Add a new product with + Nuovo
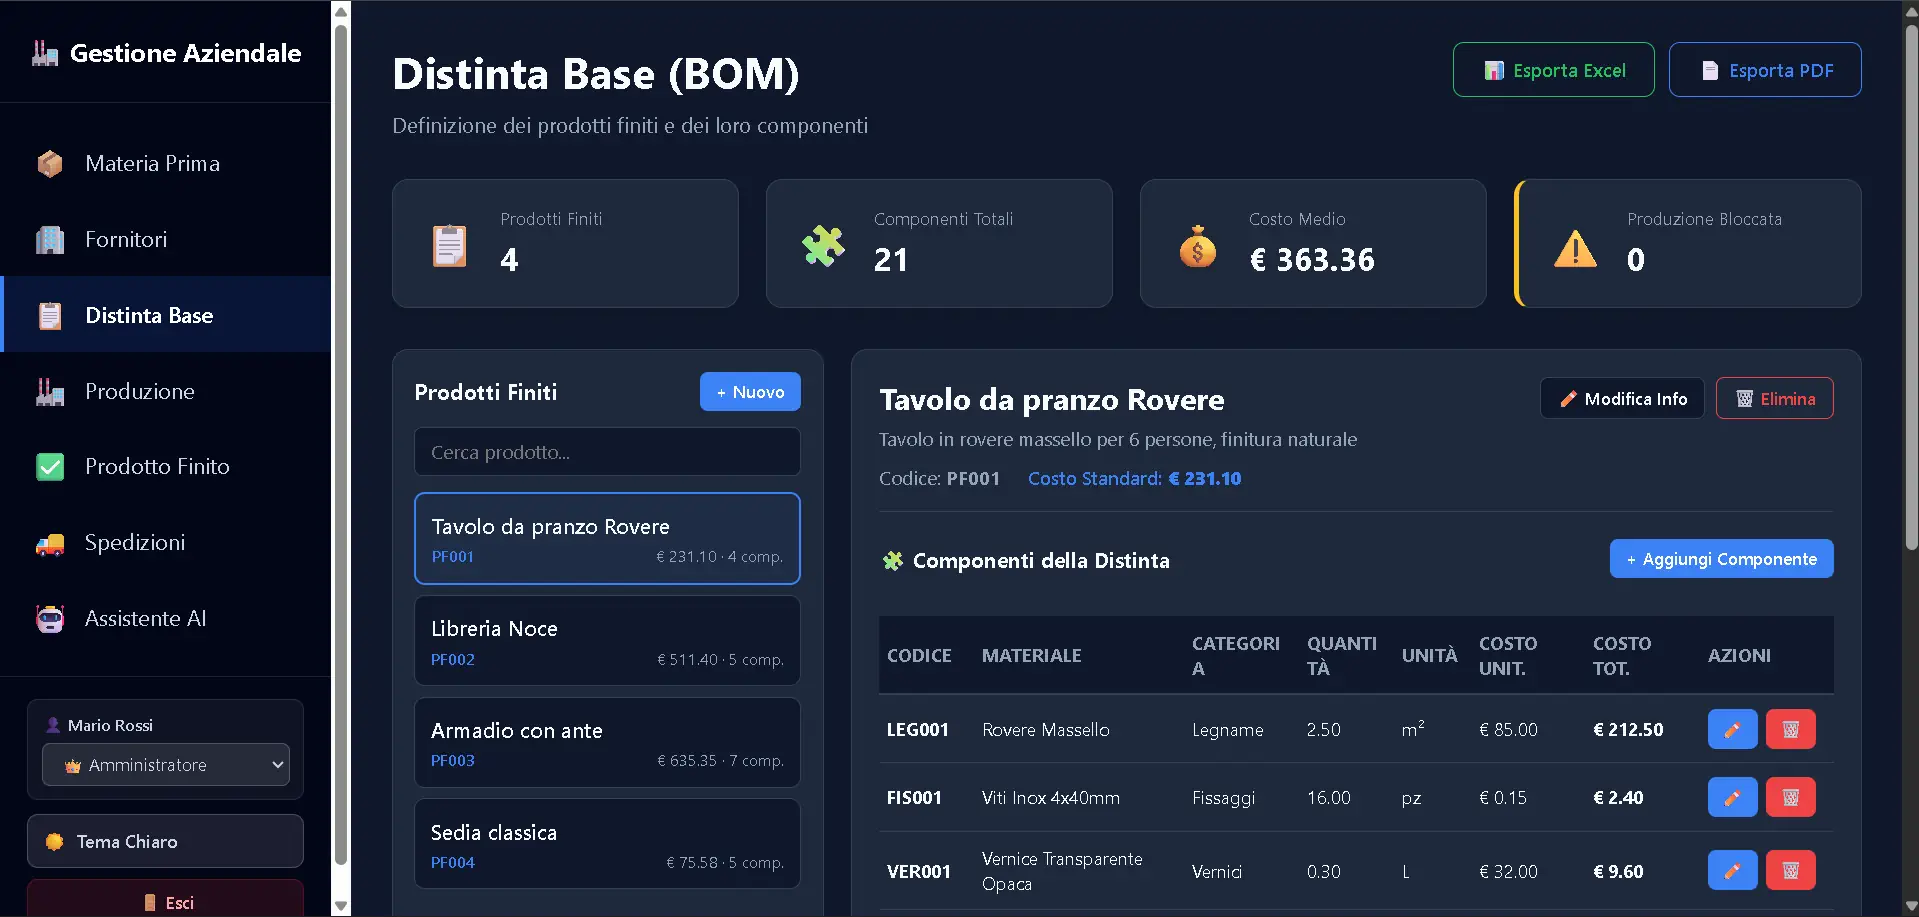 750,392
